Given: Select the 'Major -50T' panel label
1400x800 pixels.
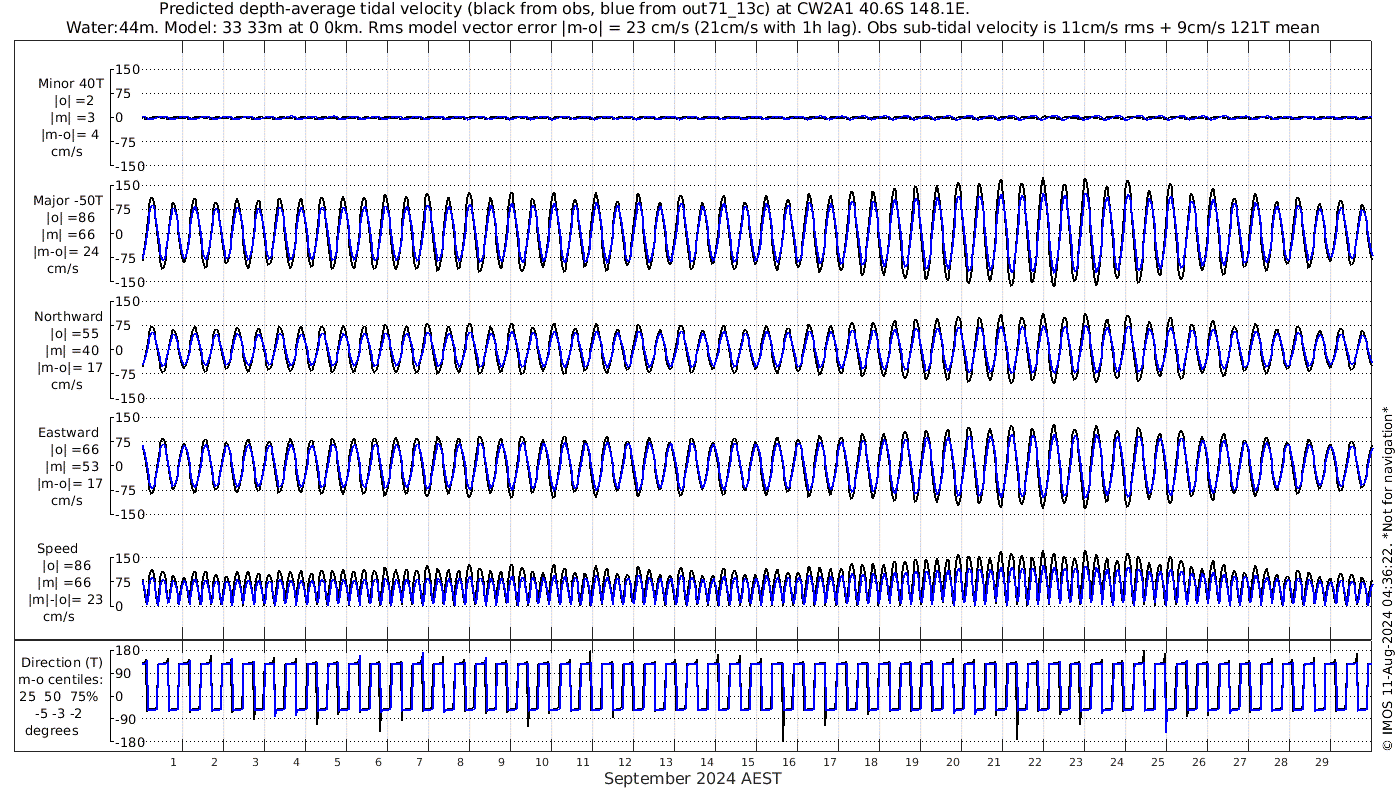Looking at the screenshot, I should (68, 201).
